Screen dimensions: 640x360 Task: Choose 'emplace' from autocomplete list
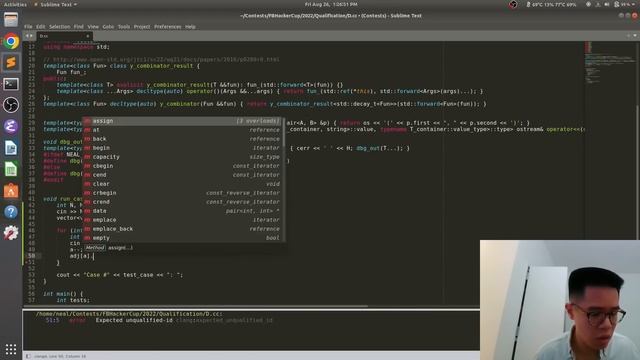click(183, 220)
